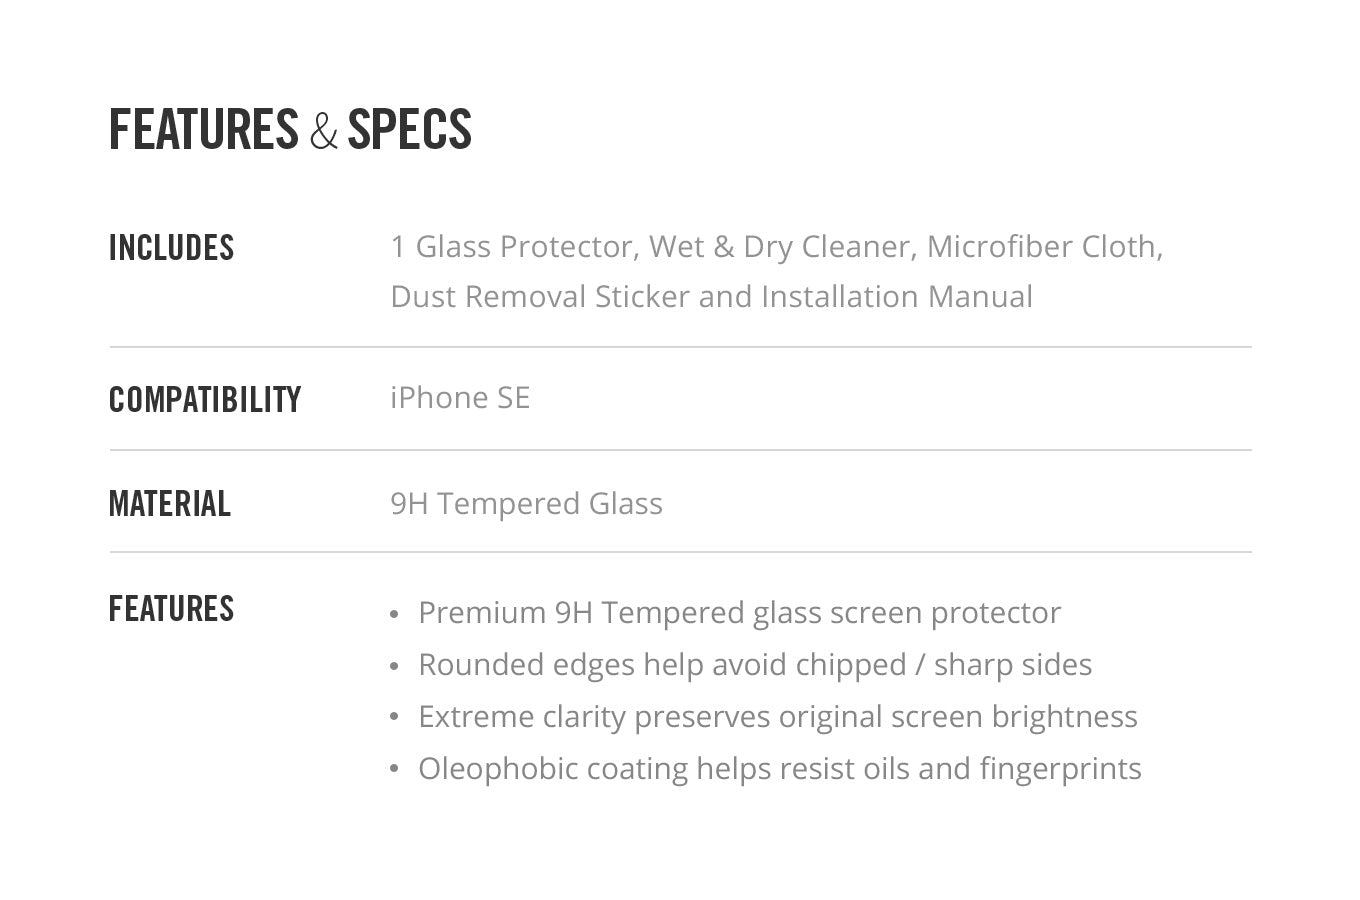Screen dimensions: 1360x900
Task: Click 'Dust Removal Sticker and Installation Manual' line
Action: point(711,297)
